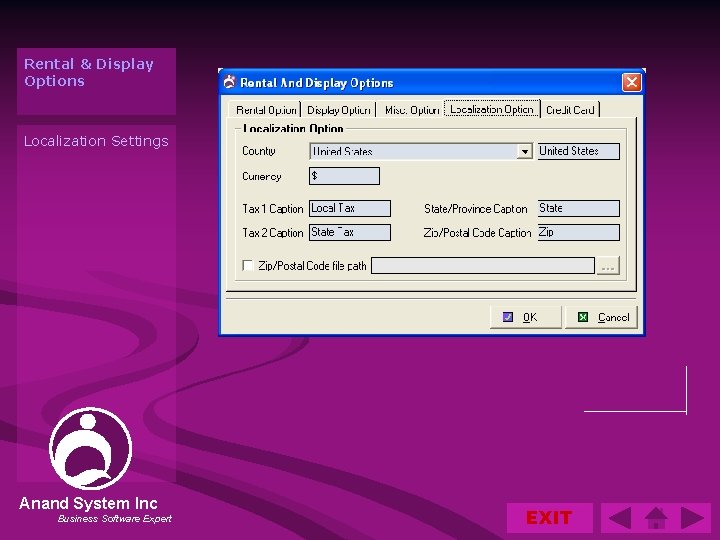Image resolution: width=720 pixels, height=540 pixels.
Task: Click the red EXIT button
Action: 550,518
